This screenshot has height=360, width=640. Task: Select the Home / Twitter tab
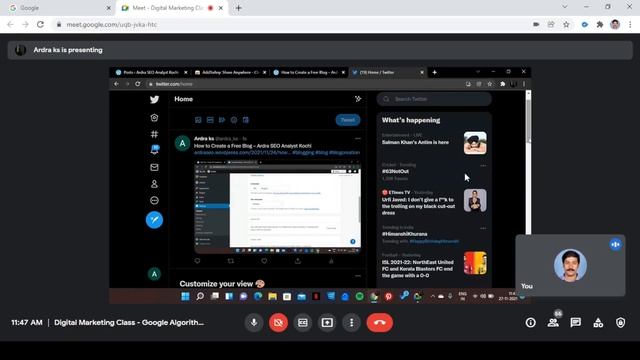[x=387, y=72]
